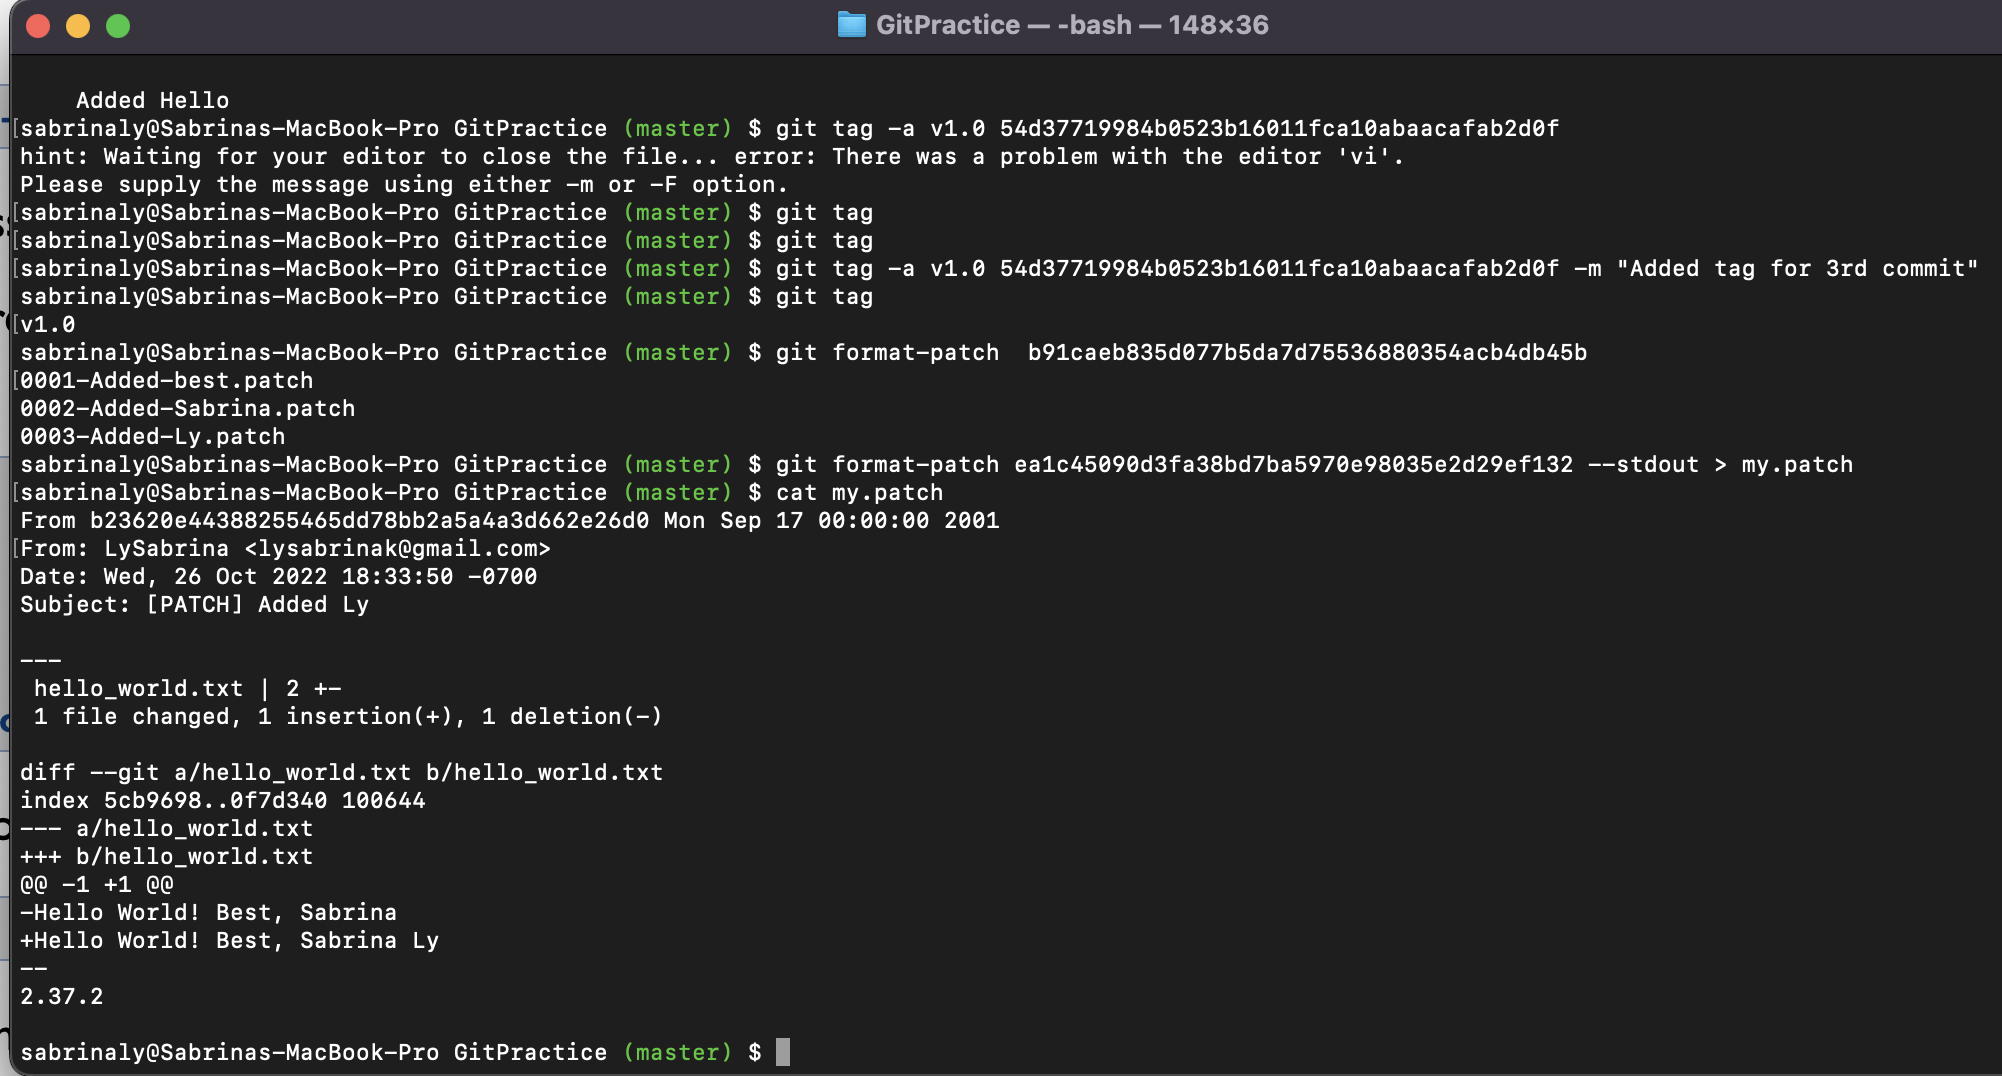Click the 'Added Hello' text at top
Image resolution: width=2002 pixels, height=1076 pixels.
[152, 101]
